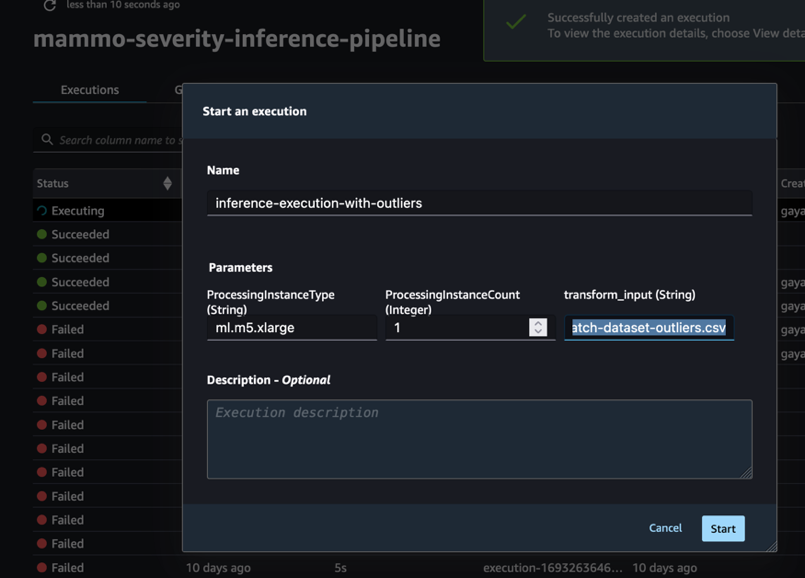This screenshot has width=805, height=578.
Task: Decrease the ProcessingInstanceCount with down arrow
Action: coord(538,332)
